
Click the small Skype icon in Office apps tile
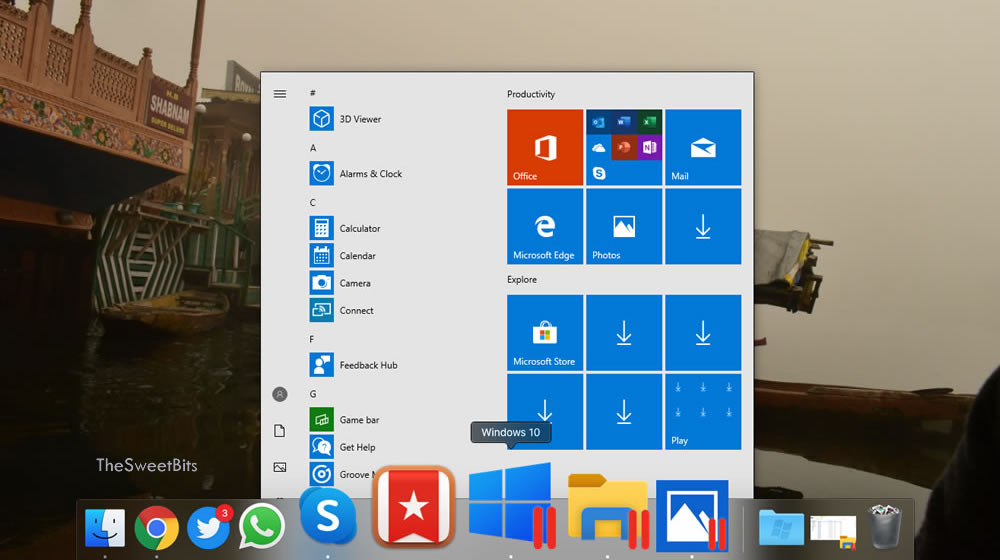click(598, 173)
